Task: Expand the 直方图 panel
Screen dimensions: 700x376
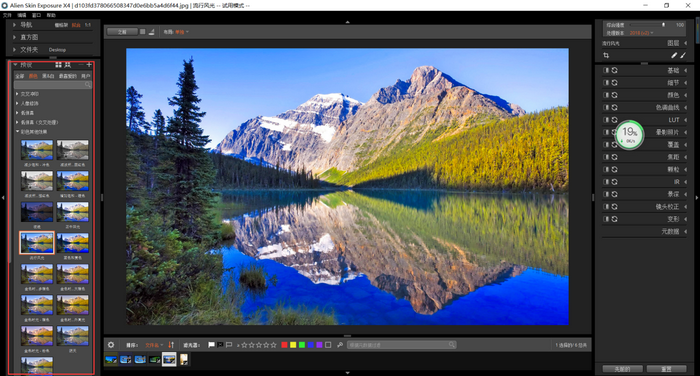Action: coord(29,37)
